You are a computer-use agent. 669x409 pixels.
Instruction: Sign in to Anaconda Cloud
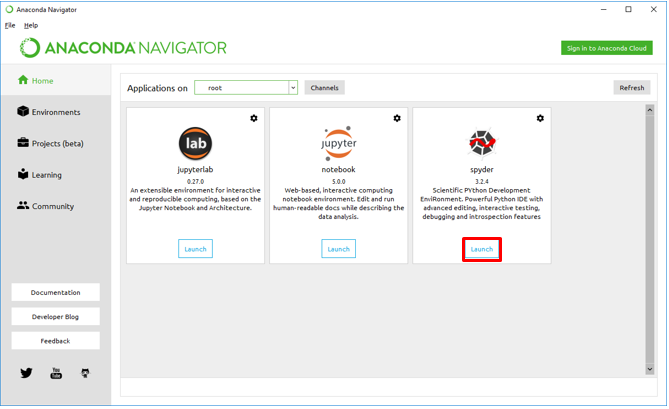tap(606, 48)
